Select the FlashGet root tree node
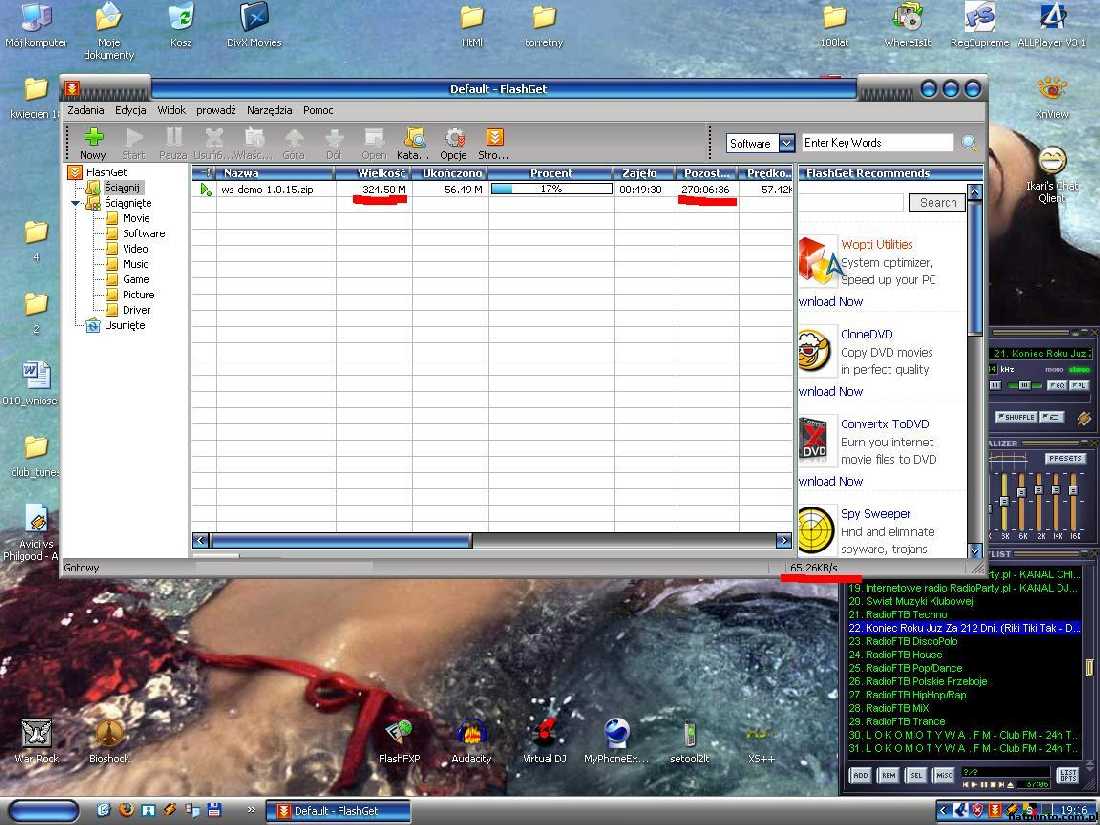Viewport: 1100px width, 825px height. [x=98, y=172]
